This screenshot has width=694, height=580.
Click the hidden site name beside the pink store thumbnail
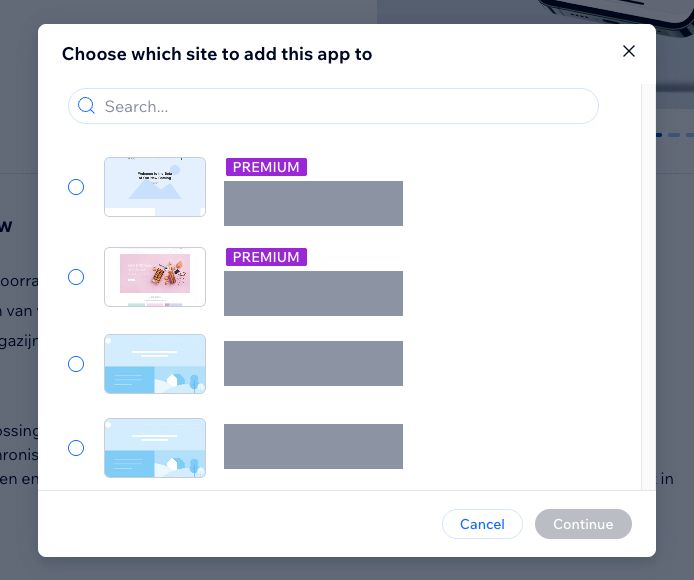[313, 294]
